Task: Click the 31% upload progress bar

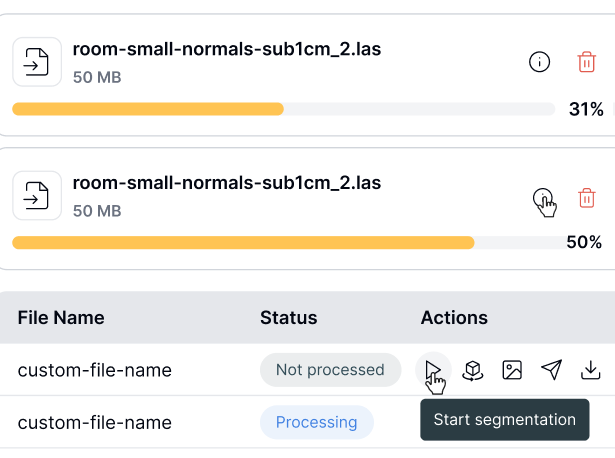Action: click(283, 108)
